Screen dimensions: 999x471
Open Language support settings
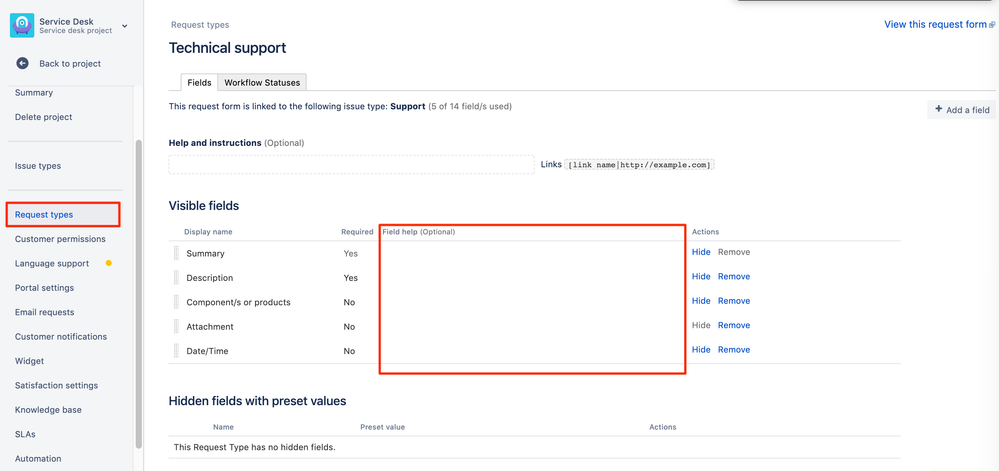52,263
